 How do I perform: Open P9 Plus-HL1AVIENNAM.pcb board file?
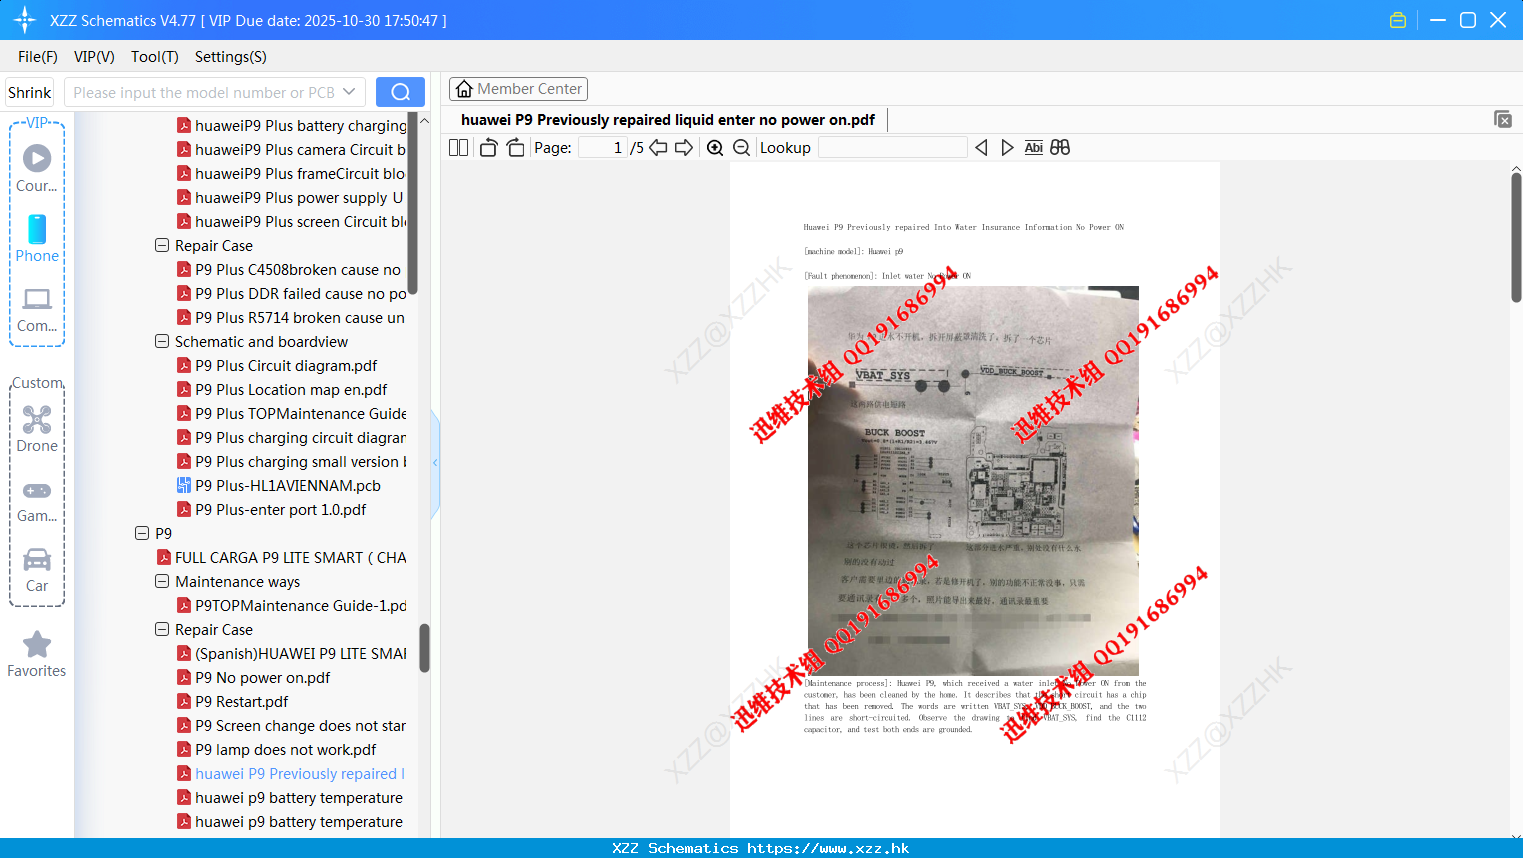[x=288, y=486]
